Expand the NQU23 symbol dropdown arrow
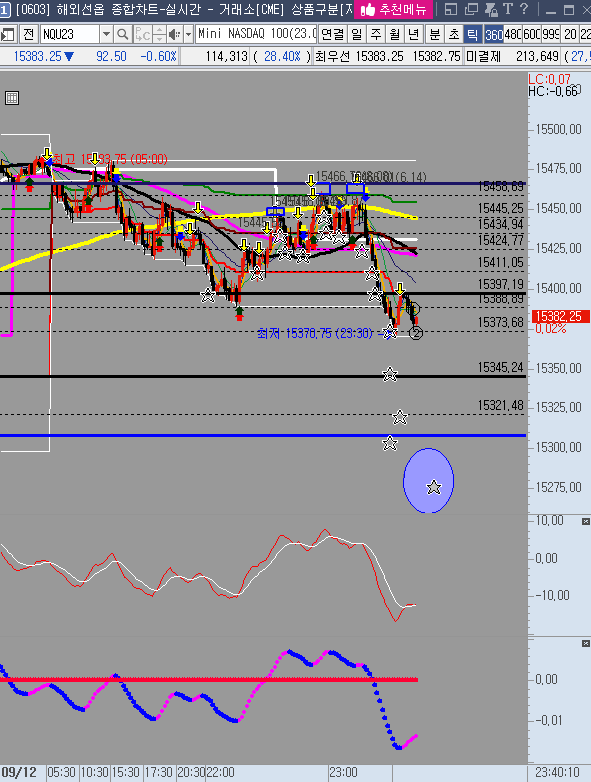This screenshot has height=782, width=591. pyautogui.click(x=106, y=34)
